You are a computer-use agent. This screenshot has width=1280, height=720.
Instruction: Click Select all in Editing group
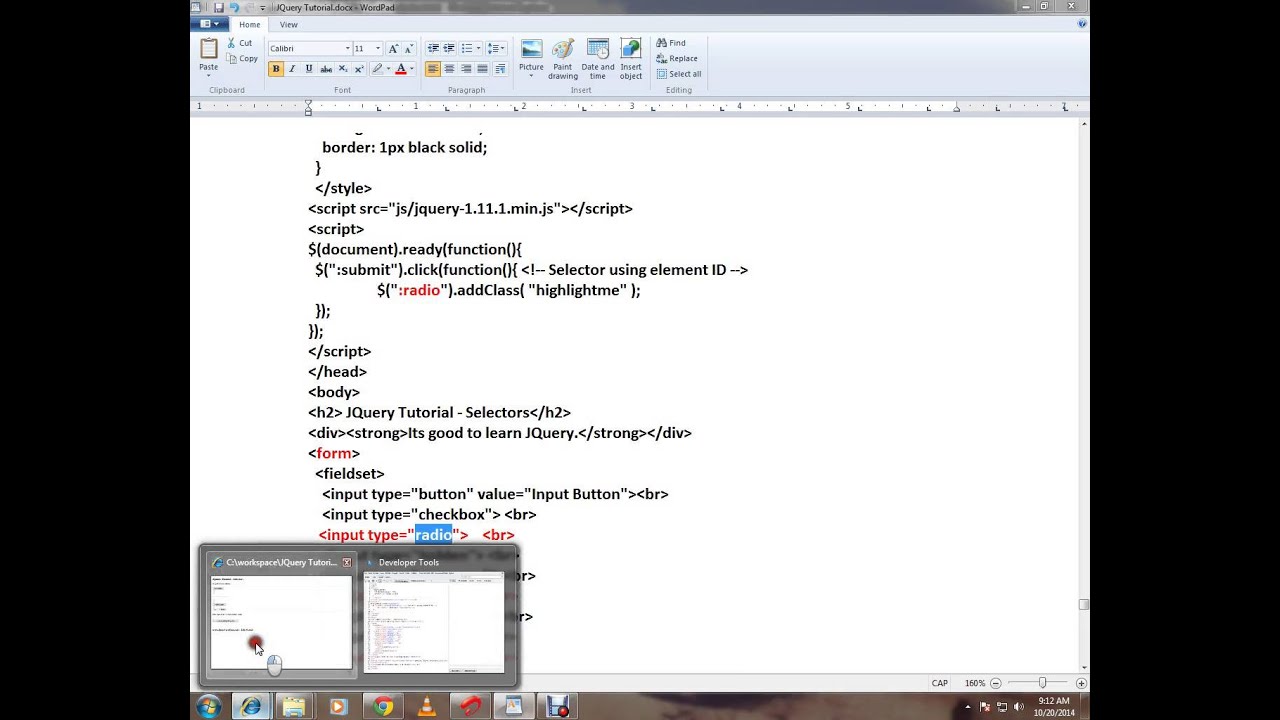point(679,74)
